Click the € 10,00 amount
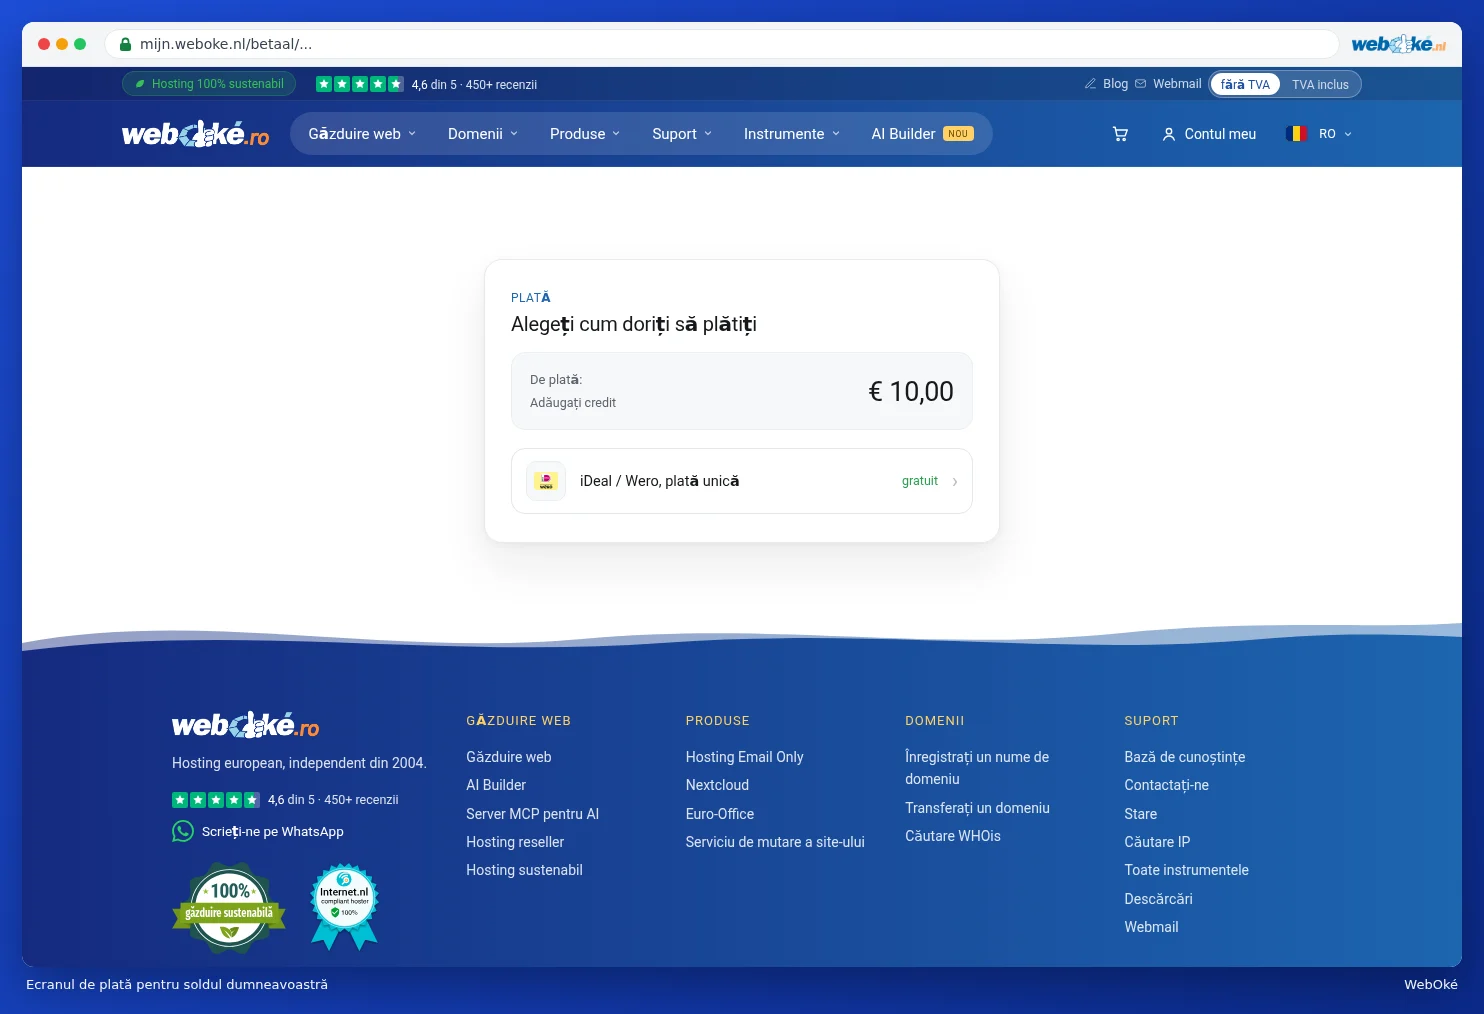 click(911, 391)
